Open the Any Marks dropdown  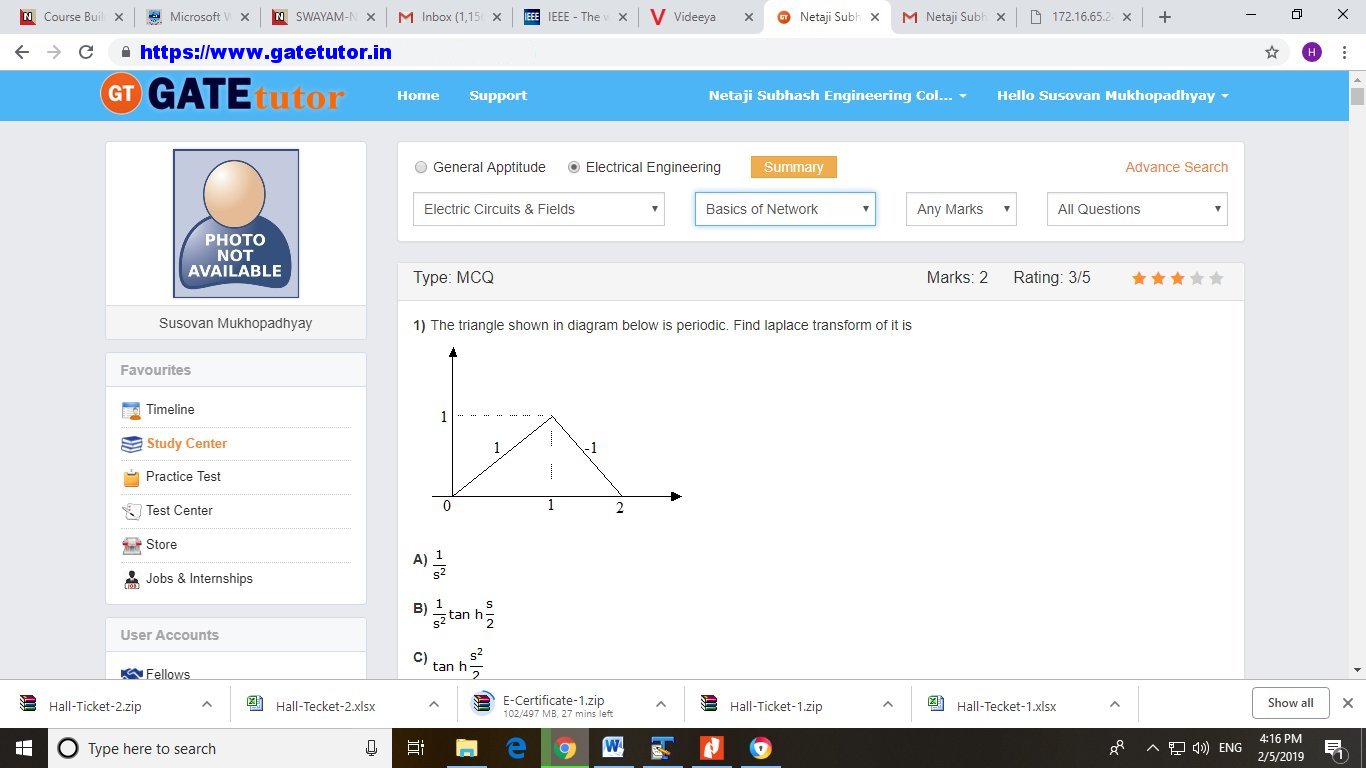(960, 209)
